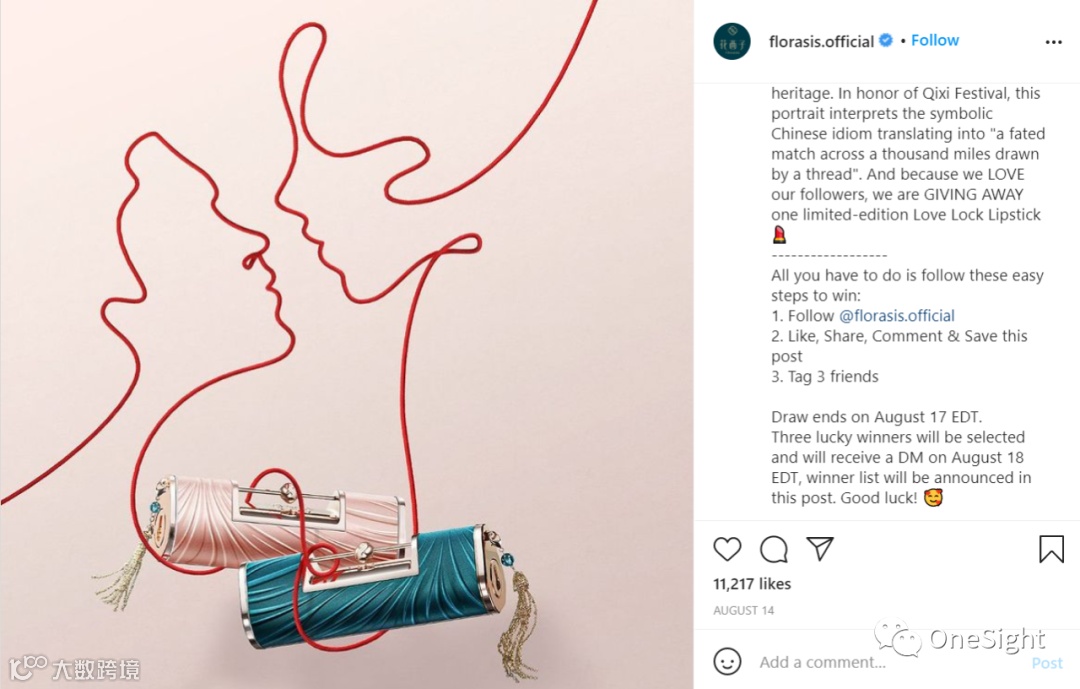1080x689 pixels.
Task: Focus the Add a comment field
Action: [889, 662]
